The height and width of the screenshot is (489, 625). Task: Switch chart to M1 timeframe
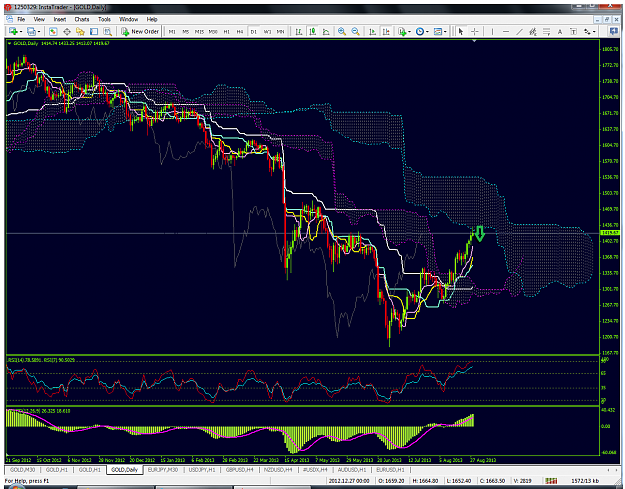pos(172,31)
